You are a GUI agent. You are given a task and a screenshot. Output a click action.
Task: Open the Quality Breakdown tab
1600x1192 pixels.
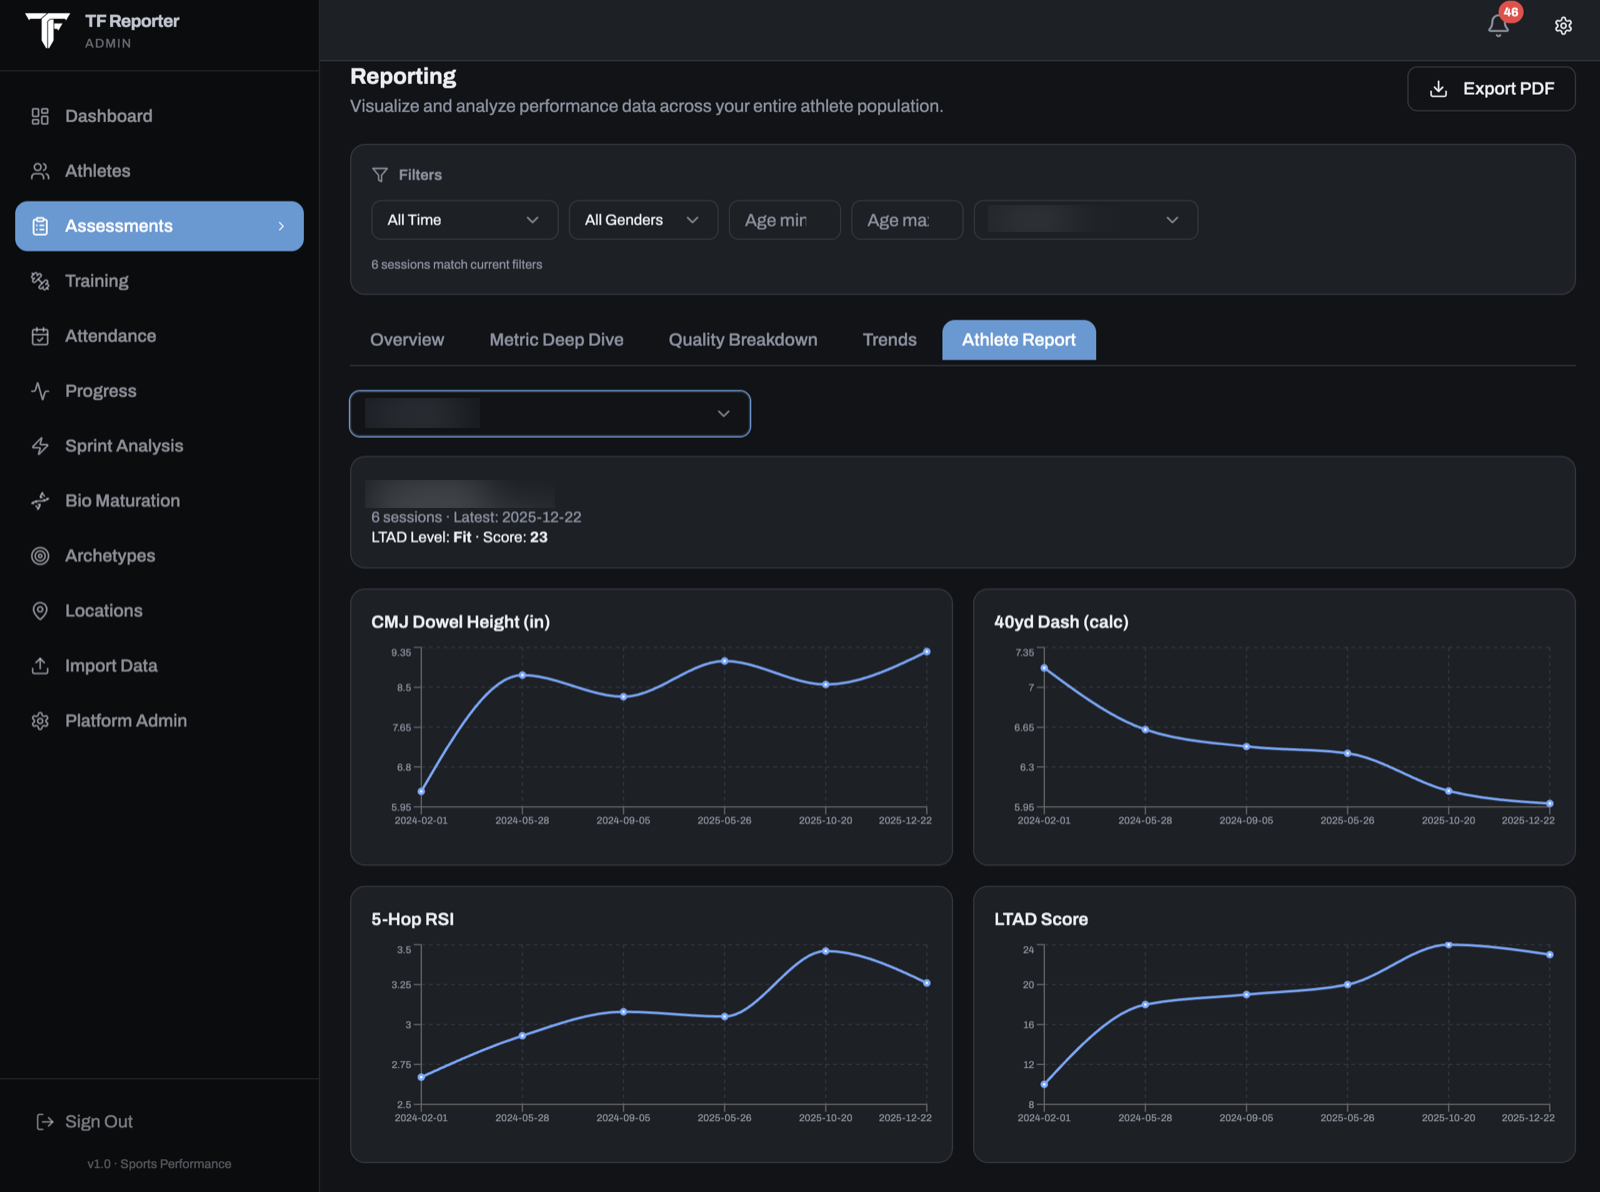click(x=743, y=340)
